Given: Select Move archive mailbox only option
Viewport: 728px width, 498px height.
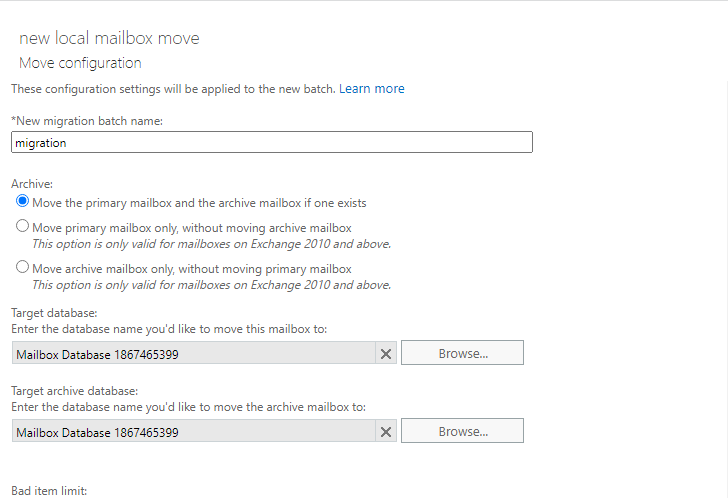Looking at the screenshot, I should [x=22, y=267].
